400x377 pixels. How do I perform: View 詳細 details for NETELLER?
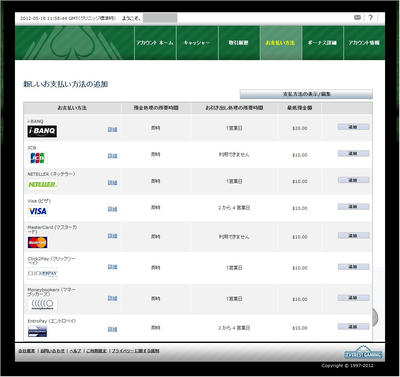tap(112, 183)
